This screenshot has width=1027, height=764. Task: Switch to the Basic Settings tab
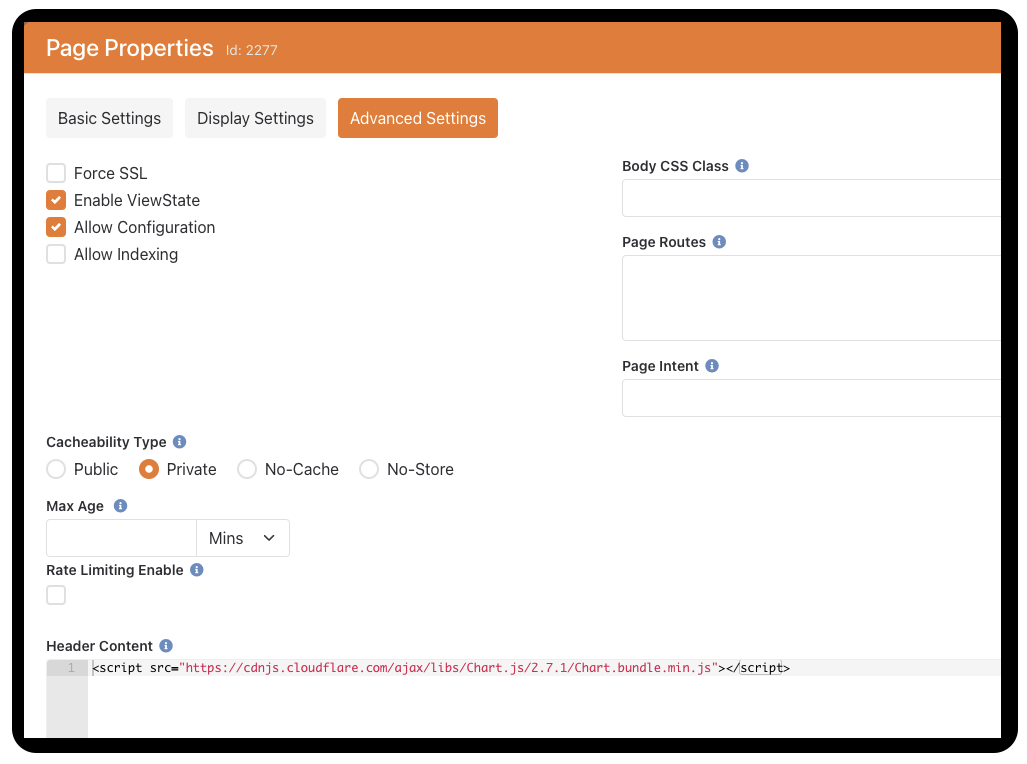(x=109, y=118)
